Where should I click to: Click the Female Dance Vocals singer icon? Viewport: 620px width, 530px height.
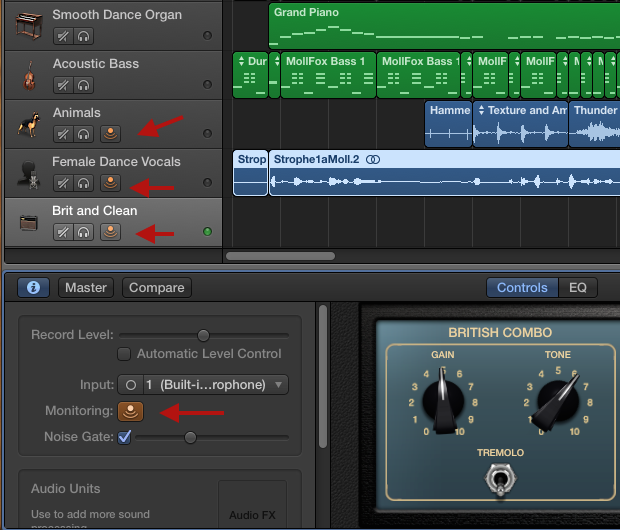point(29,174)
